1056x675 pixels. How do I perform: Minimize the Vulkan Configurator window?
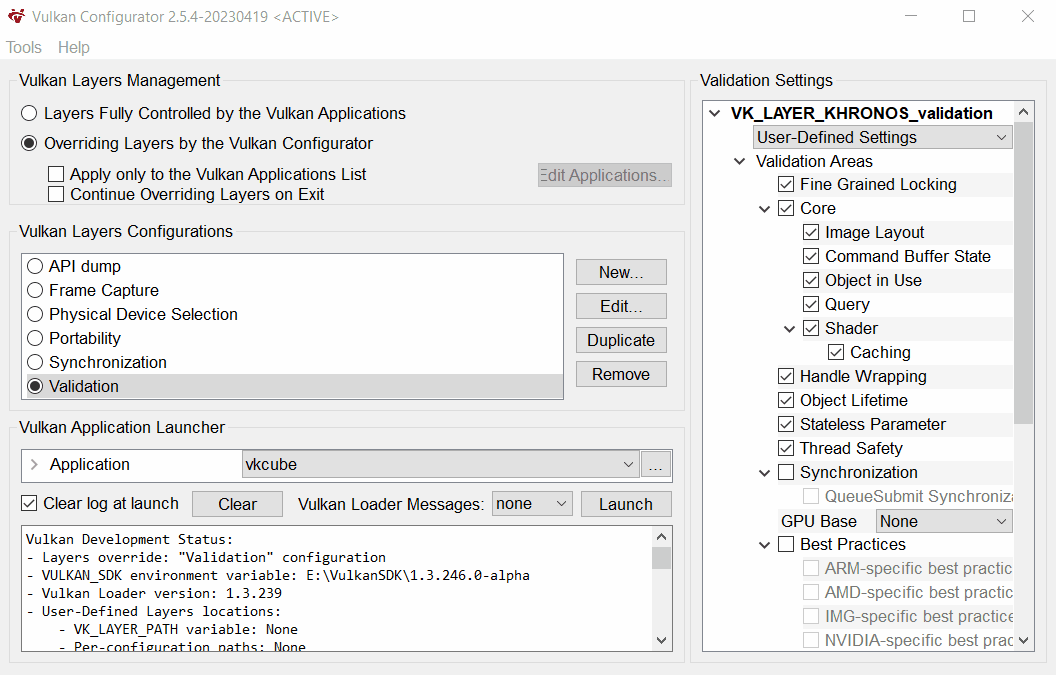tap(911, 16)
